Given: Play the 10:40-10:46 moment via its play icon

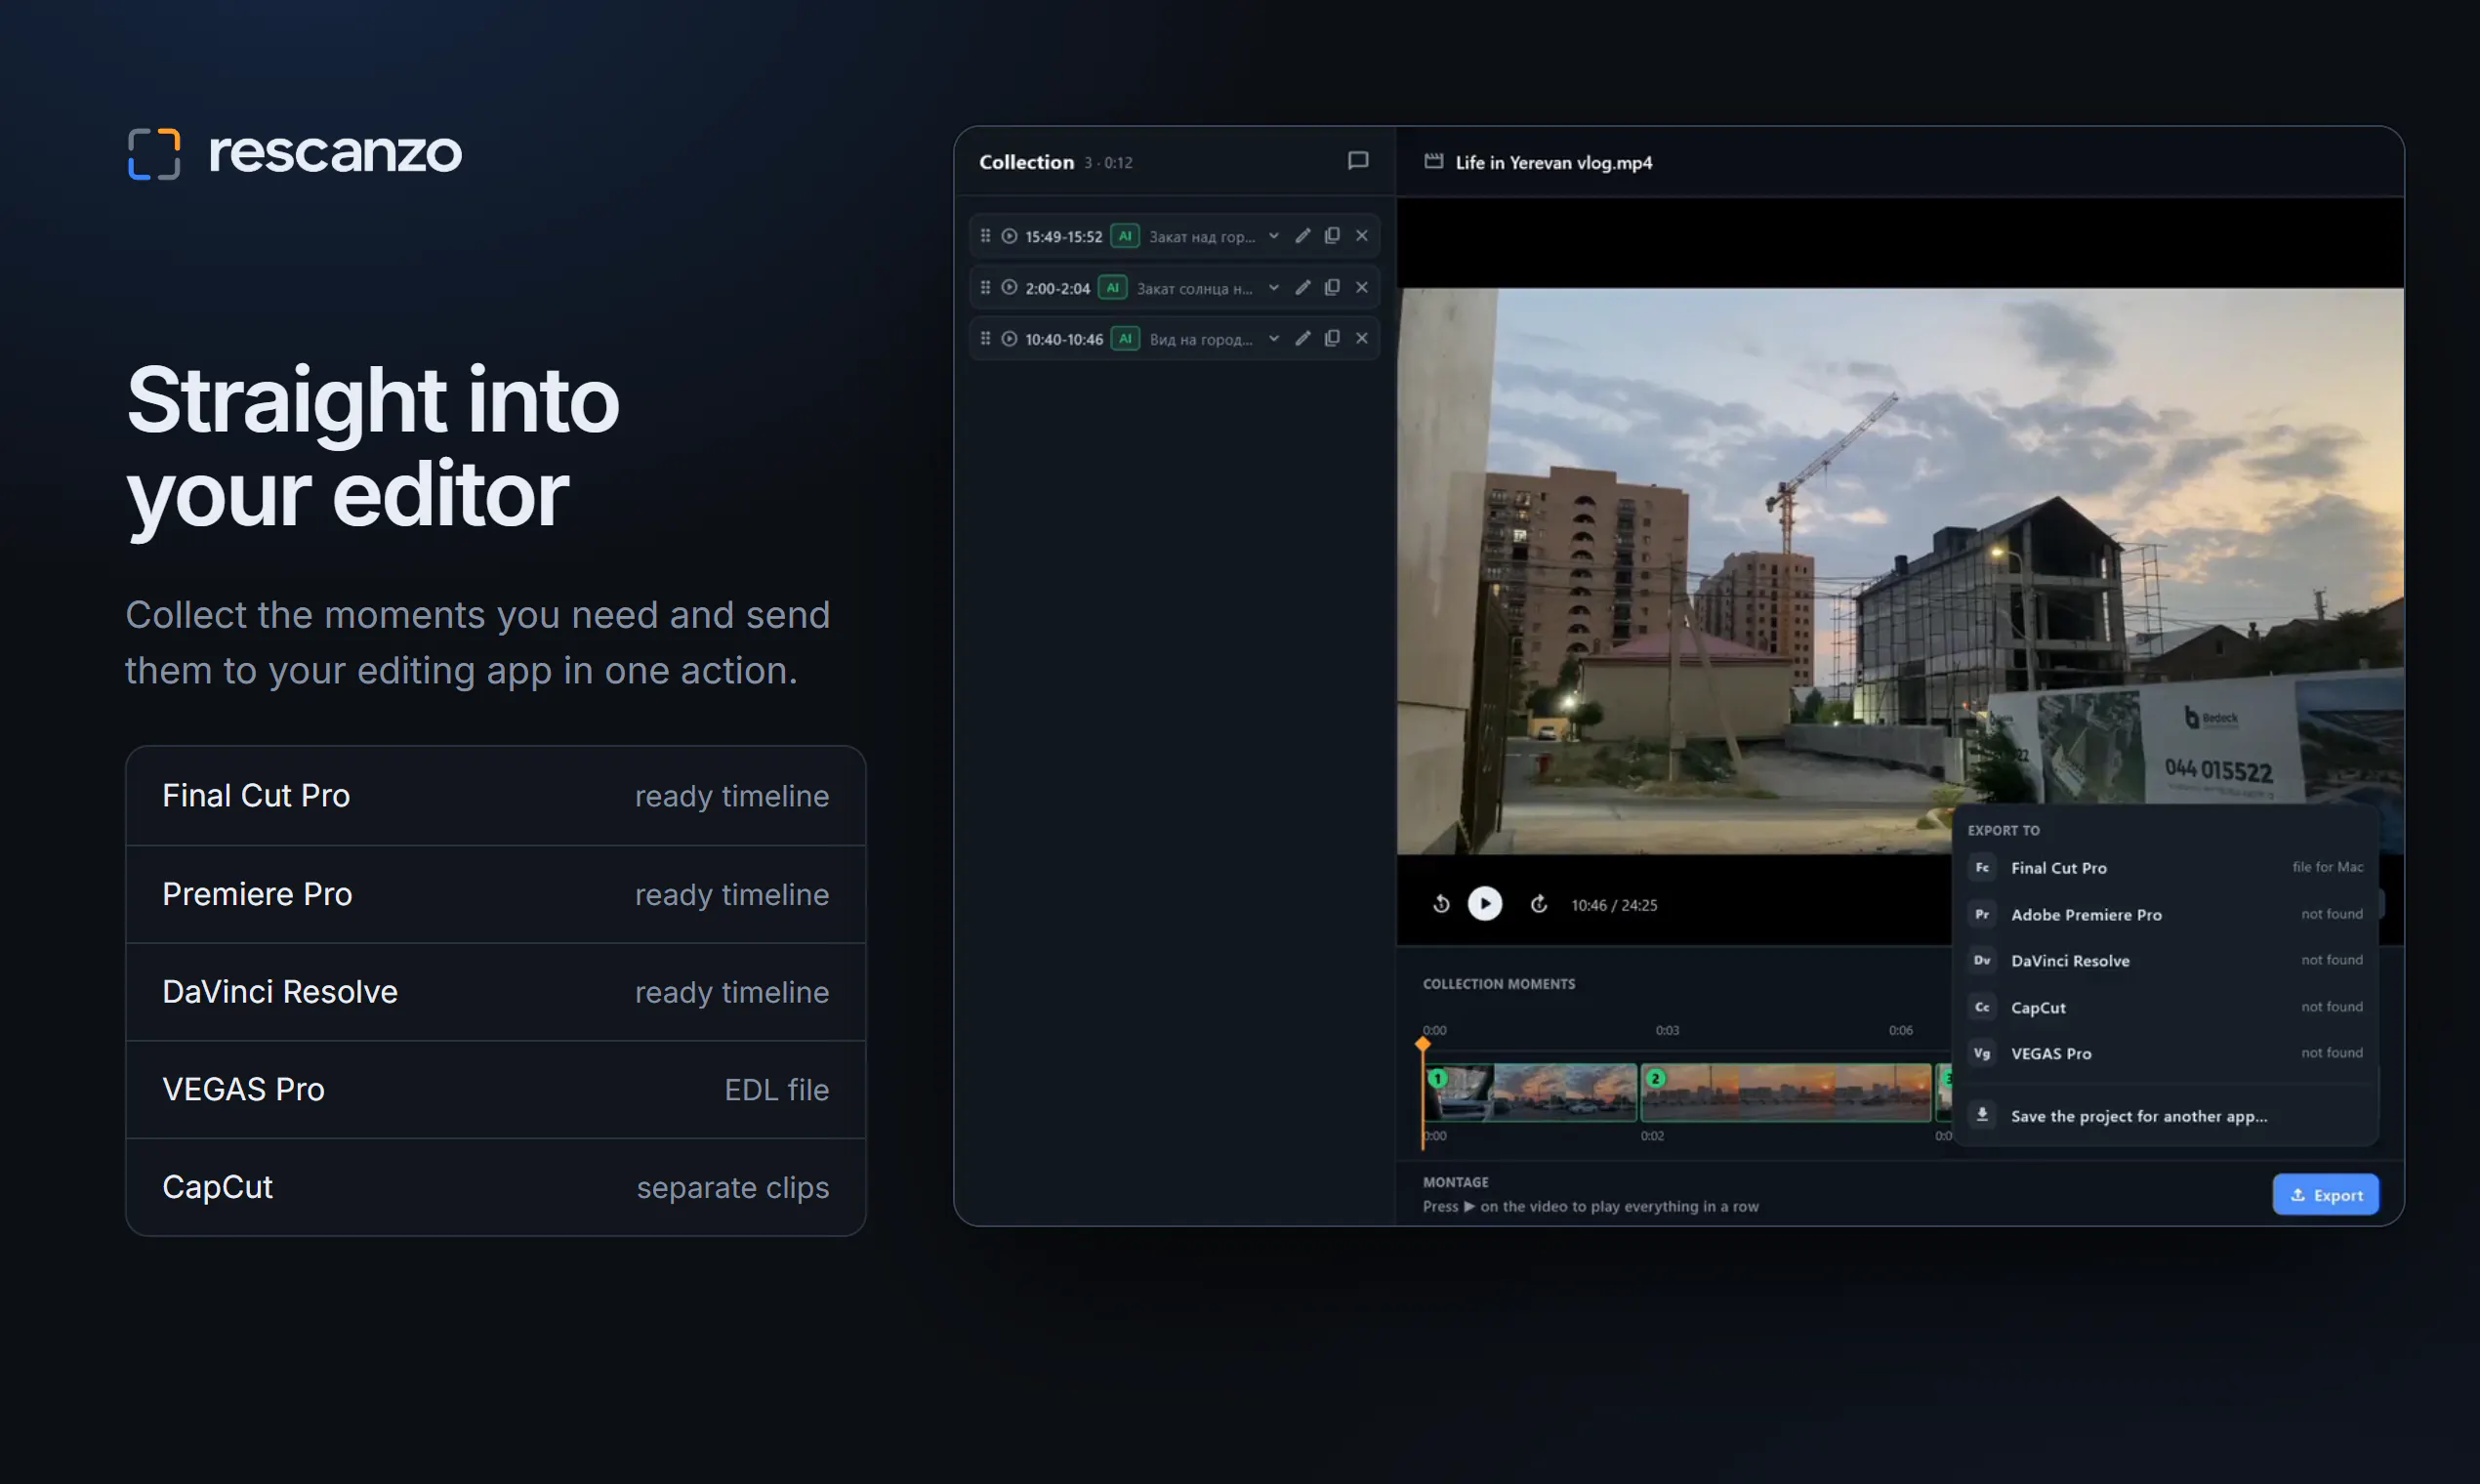Looking at the screenshot, I should coord(1009,339).
